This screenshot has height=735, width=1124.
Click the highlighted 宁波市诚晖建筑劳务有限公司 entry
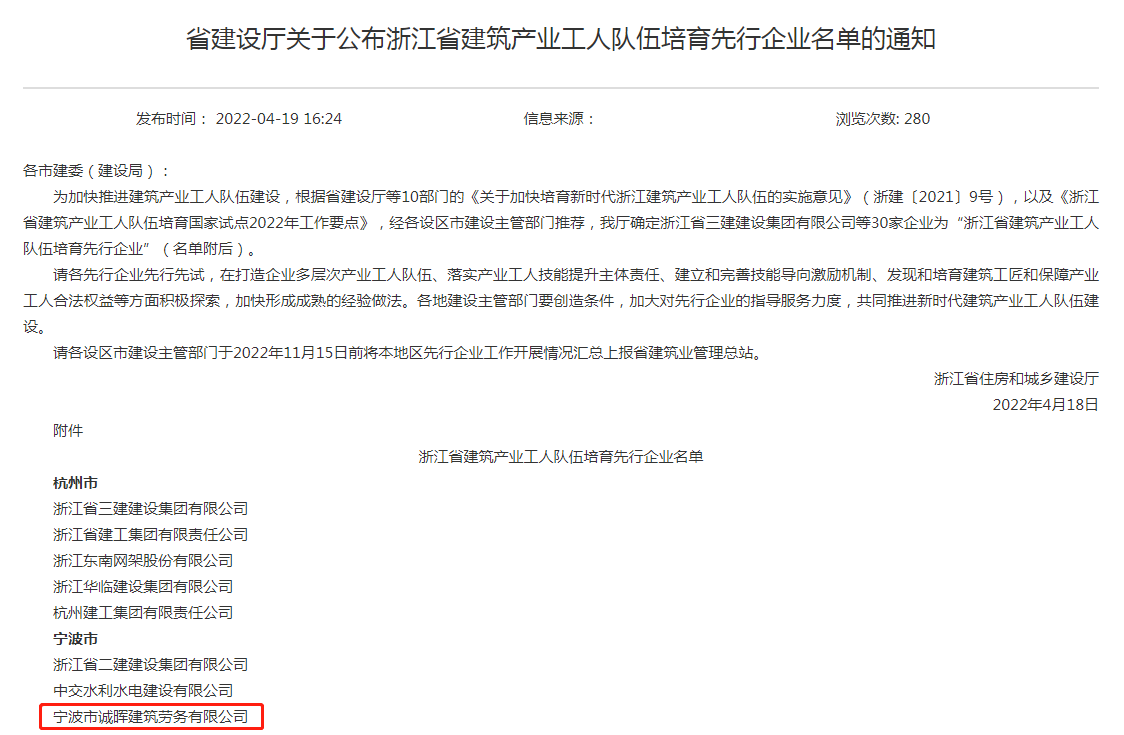pos(151,716)
